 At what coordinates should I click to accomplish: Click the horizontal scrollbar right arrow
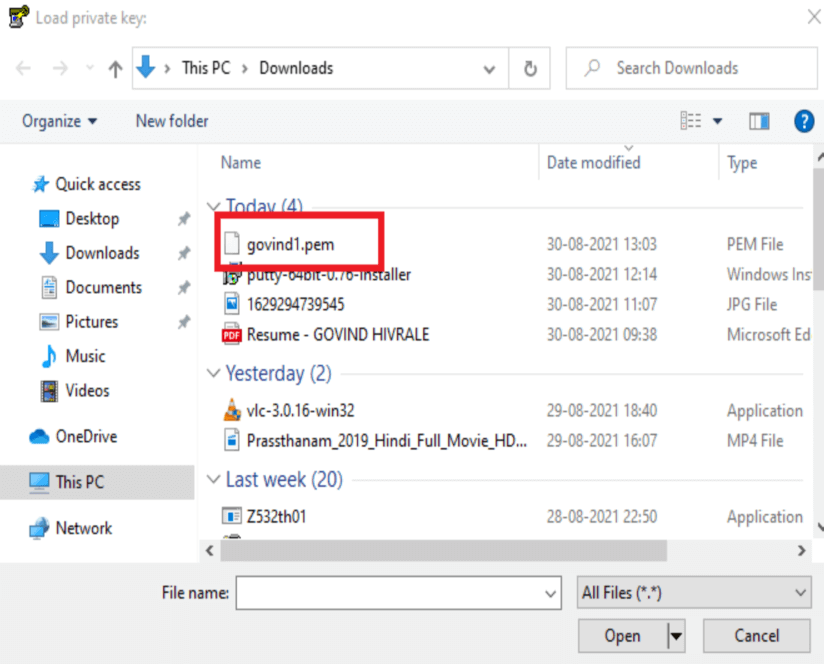click(x=800, y=550)
